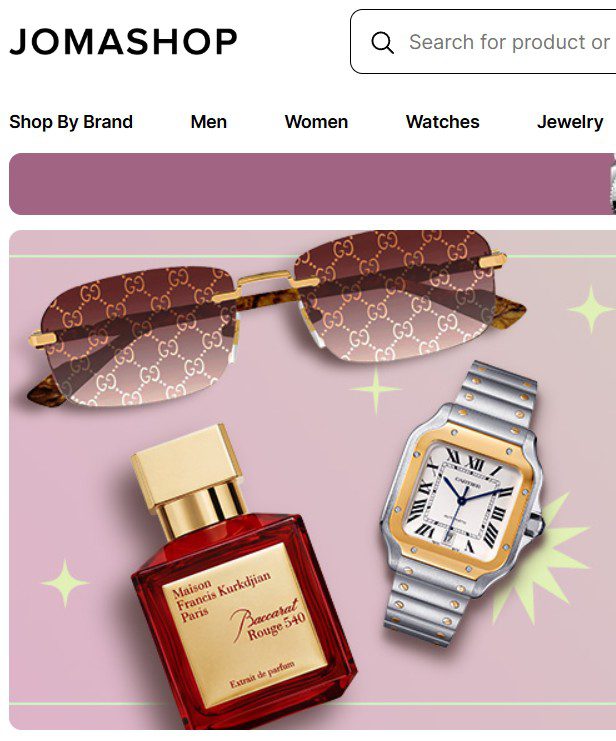Image resolution: width=616 pixels, height=741 pixels.
Task: Open the Women category menu
Action: [316, 122]
